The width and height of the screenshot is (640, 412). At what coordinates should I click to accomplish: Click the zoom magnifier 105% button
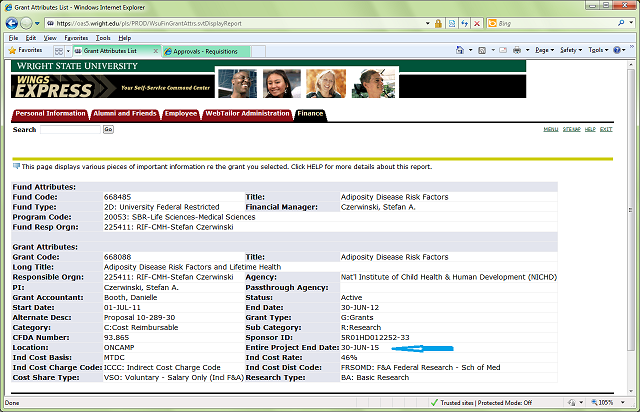point(602,403)
